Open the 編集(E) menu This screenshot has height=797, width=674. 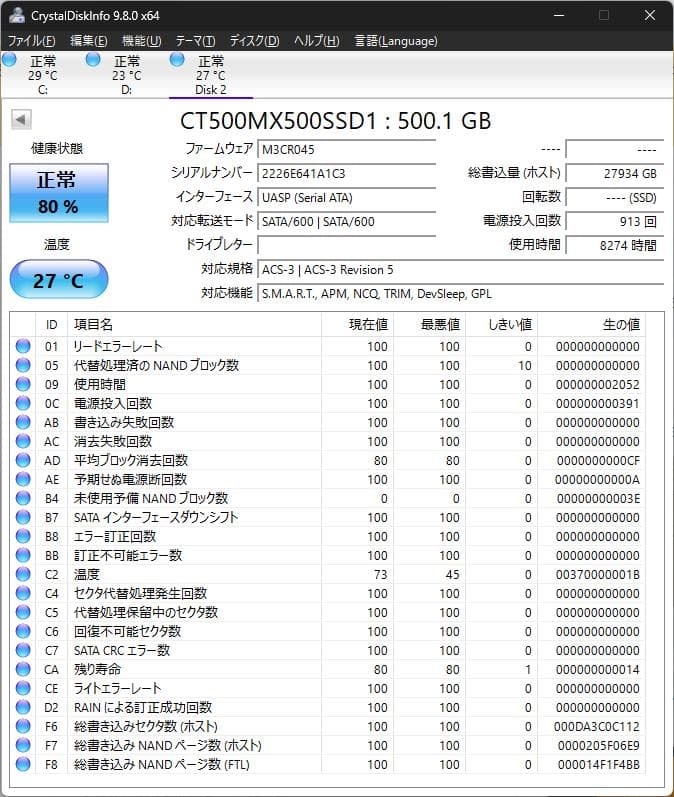(88, 41)
